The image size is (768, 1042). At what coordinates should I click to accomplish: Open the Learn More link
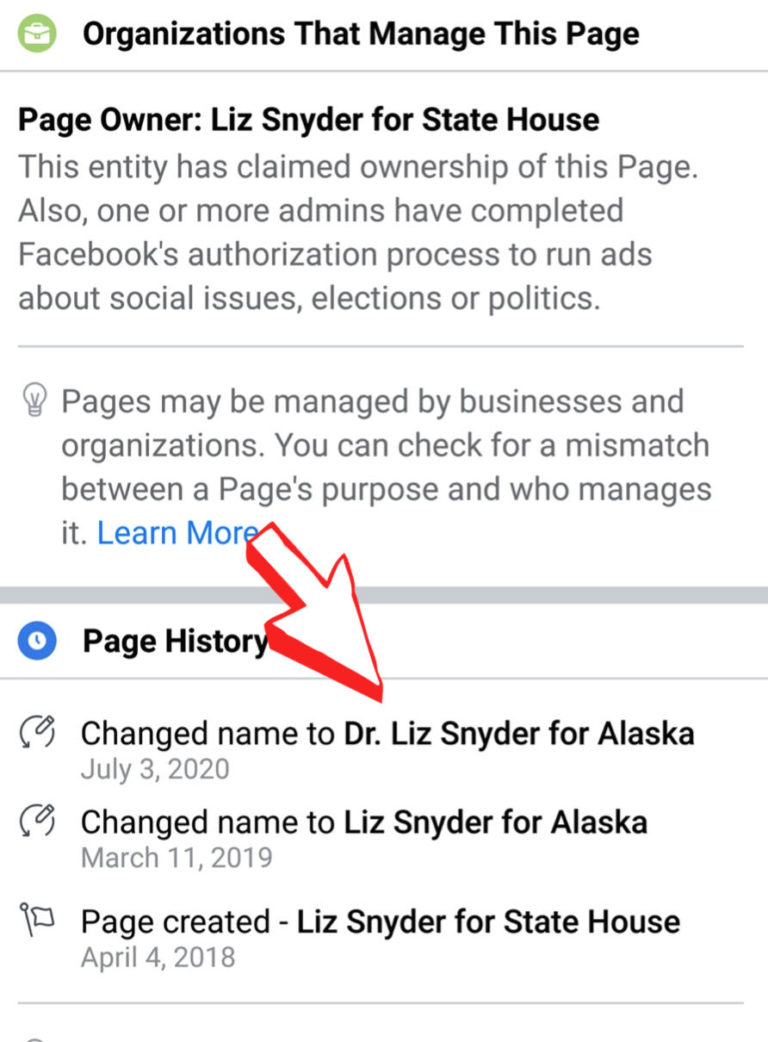pyautogui.click(x=176, y=532)
